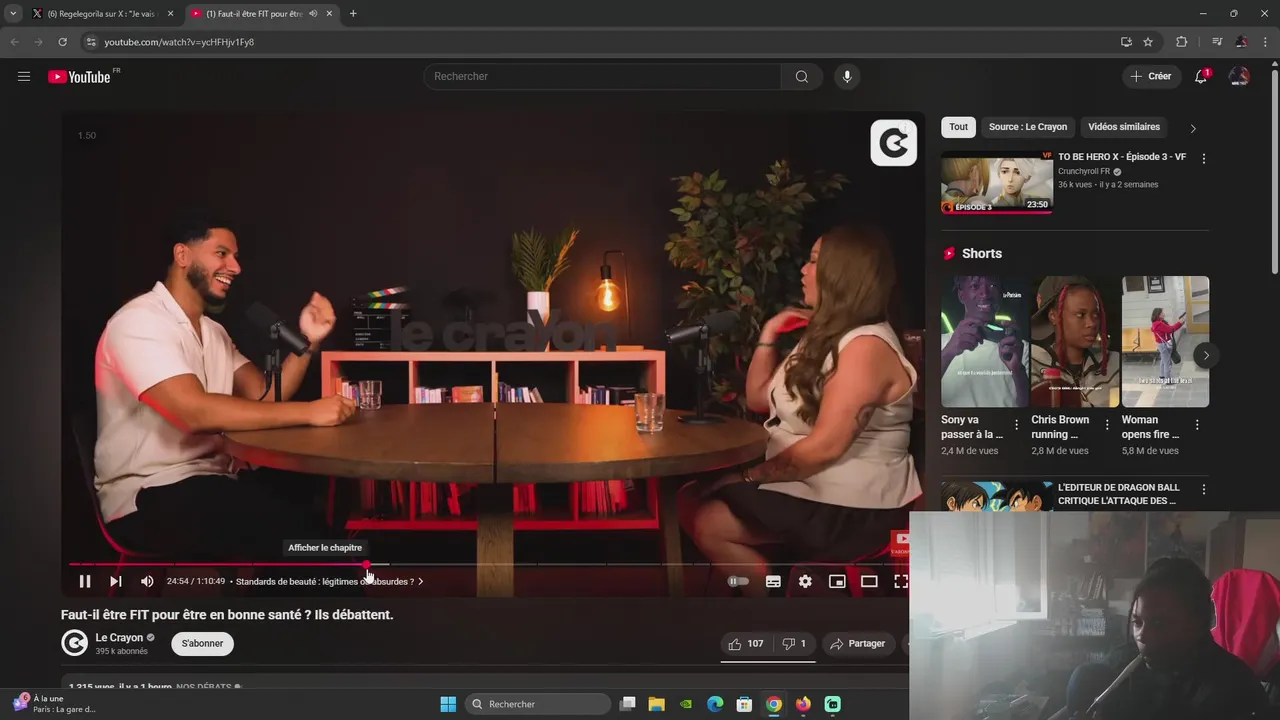Open options for Sony va passer short
The height and width of the screenshot is (720, 1280).
tap(1016, 424)
